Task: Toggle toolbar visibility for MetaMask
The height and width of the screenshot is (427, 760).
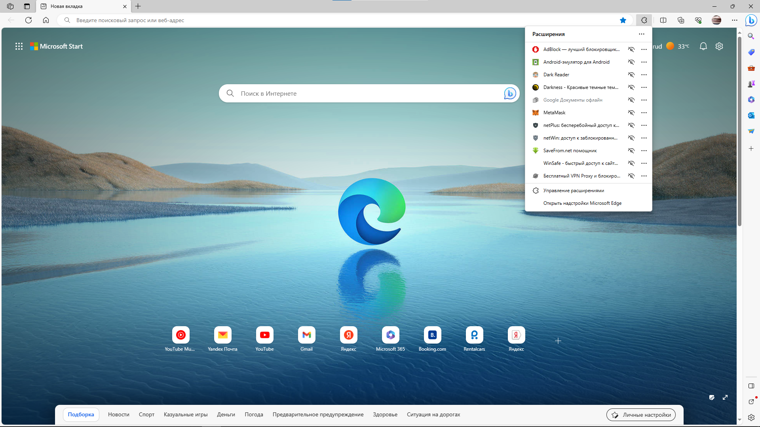Action: (631, 112)
